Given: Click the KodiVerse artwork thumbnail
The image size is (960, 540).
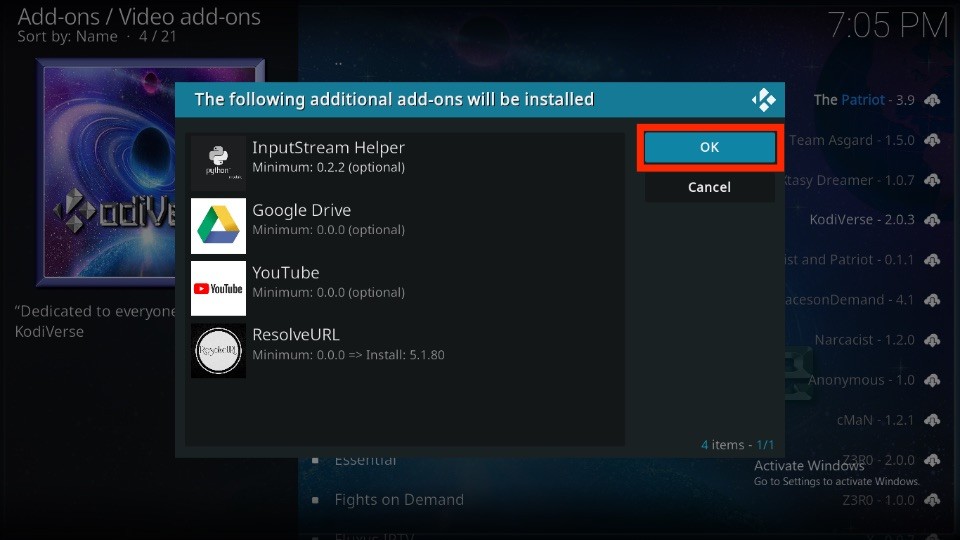Looking at the screenshot, I should pyautogui.click(x=106, y=173).
